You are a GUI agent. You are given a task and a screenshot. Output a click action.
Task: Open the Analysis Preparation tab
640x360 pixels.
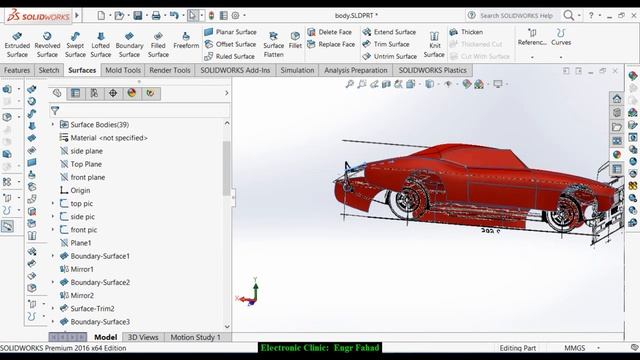356,70
